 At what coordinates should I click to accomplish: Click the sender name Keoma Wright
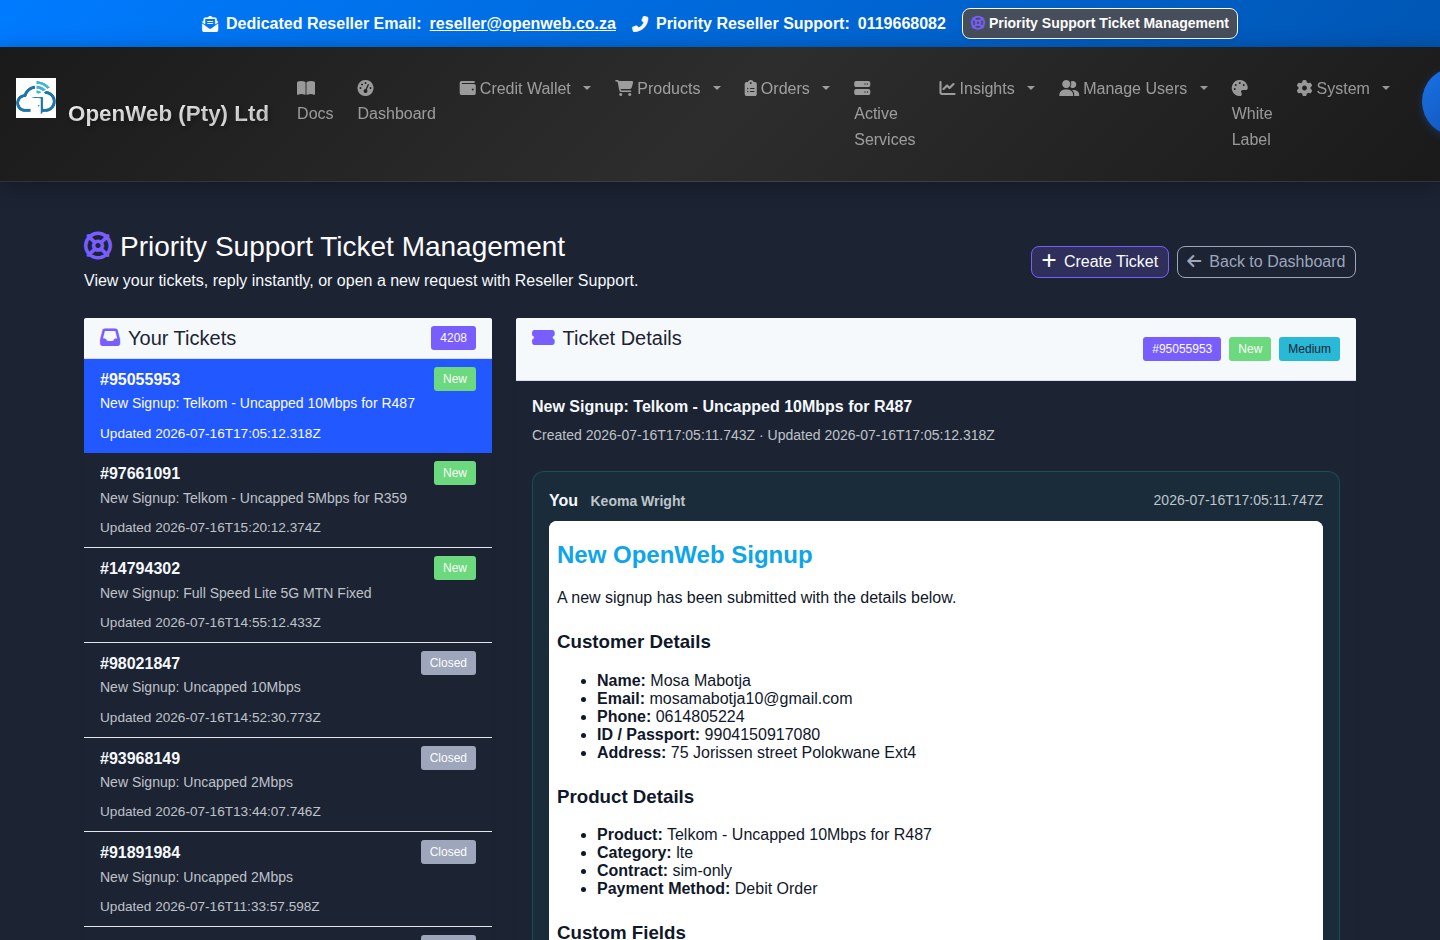[638, 501]
